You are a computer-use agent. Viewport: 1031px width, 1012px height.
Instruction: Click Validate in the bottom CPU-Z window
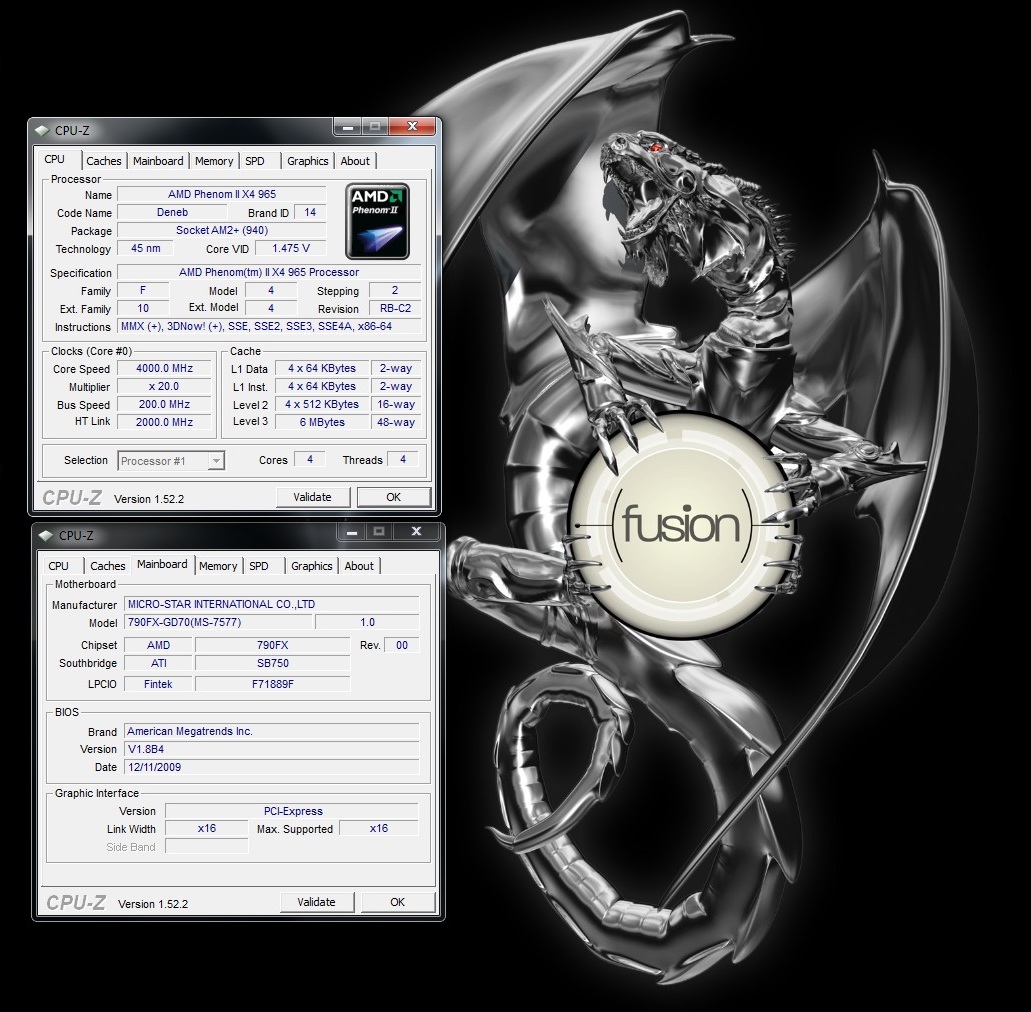tap(316, 902)
